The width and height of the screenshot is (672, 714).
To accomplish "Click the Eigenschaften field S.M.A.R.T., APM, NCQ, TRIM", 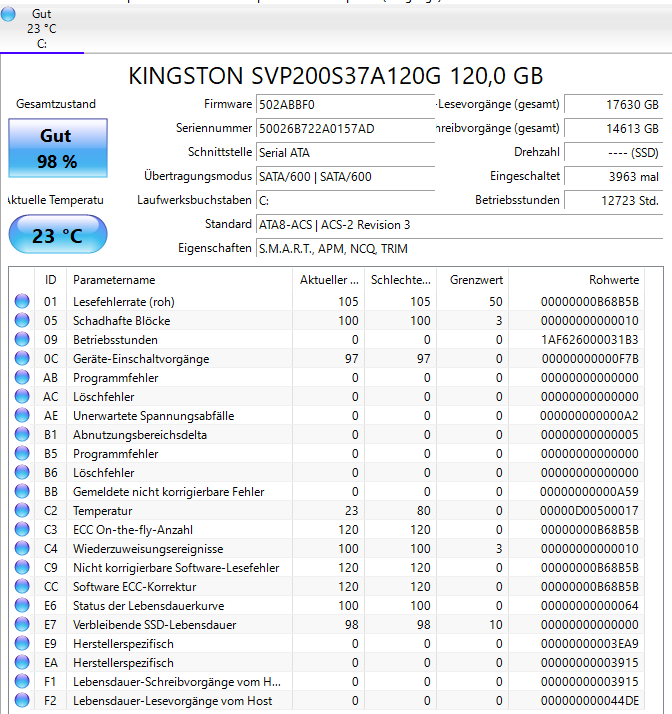I will [x=459, y=249].
